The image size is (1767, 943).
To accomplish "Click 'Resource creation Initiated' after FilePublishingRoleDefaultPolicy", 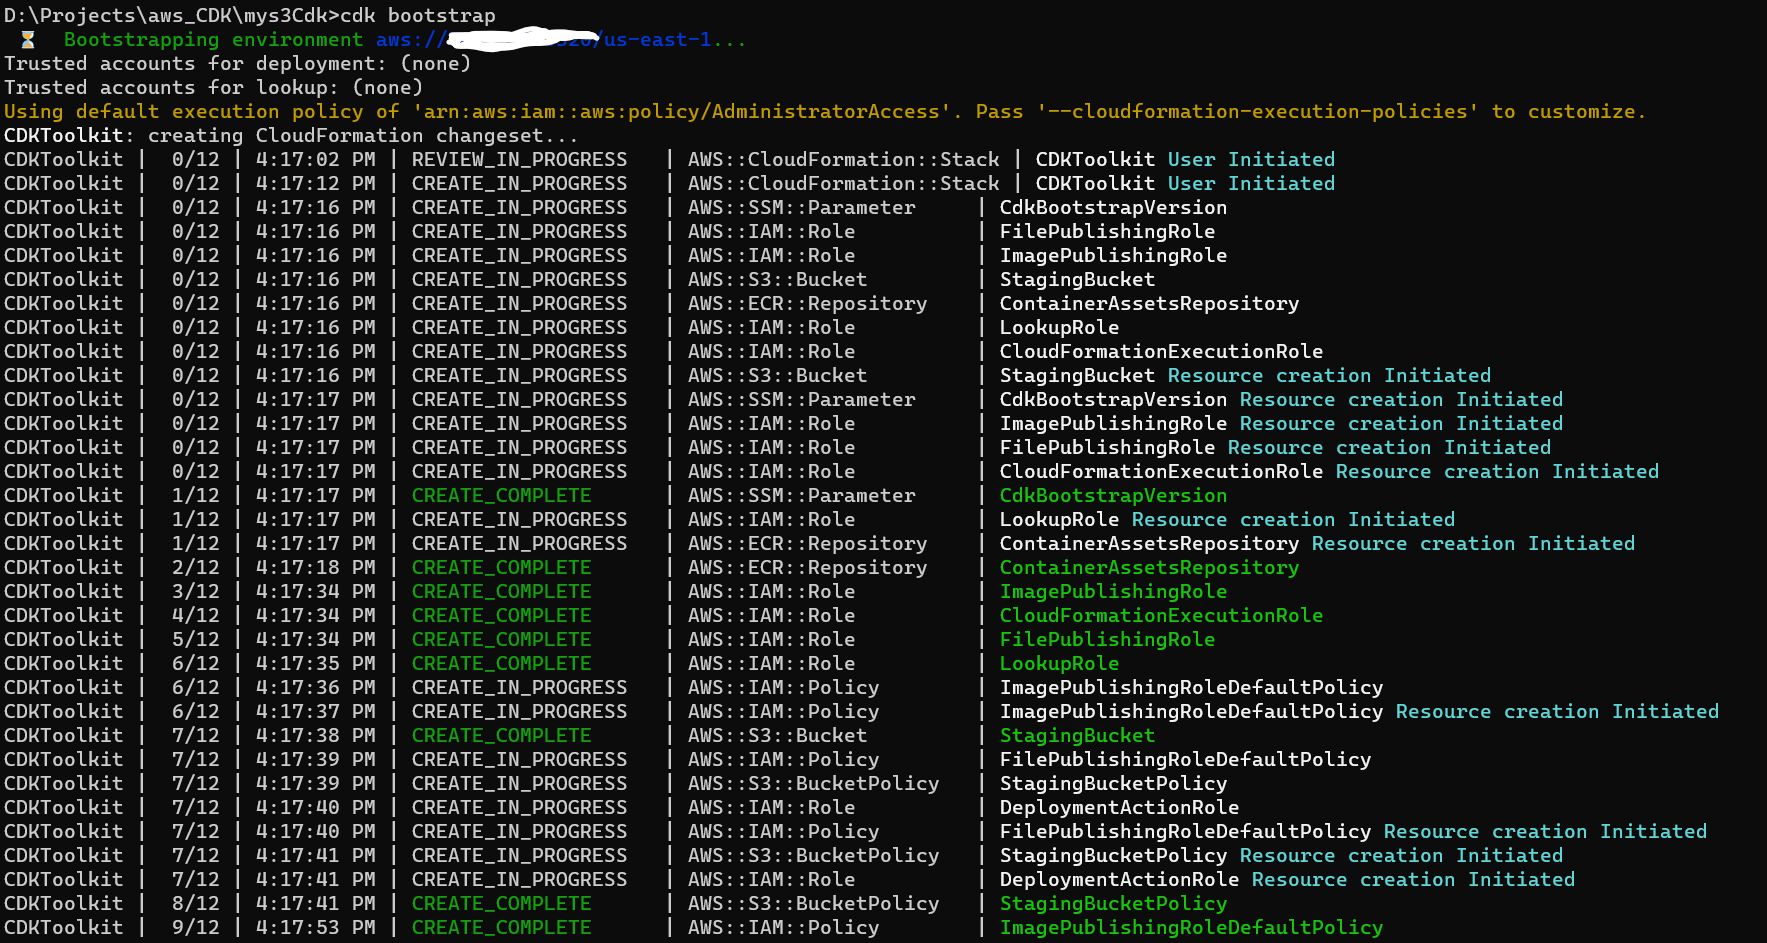I will (x=1545, y=832).
